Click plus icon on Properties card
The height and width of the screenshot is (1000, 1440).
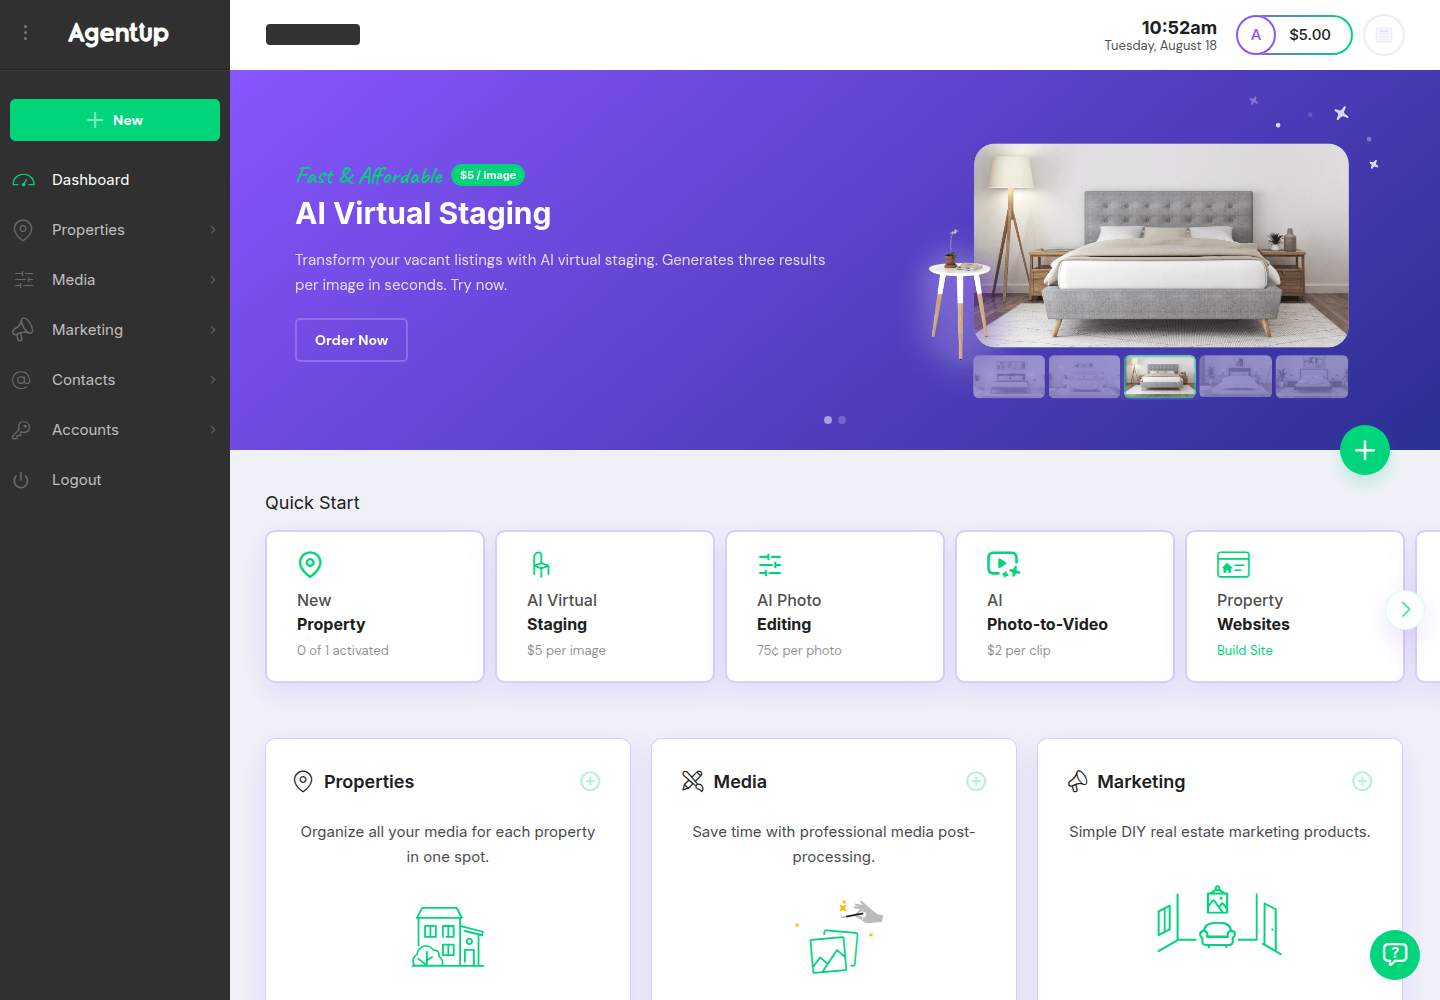coord(590,781)
